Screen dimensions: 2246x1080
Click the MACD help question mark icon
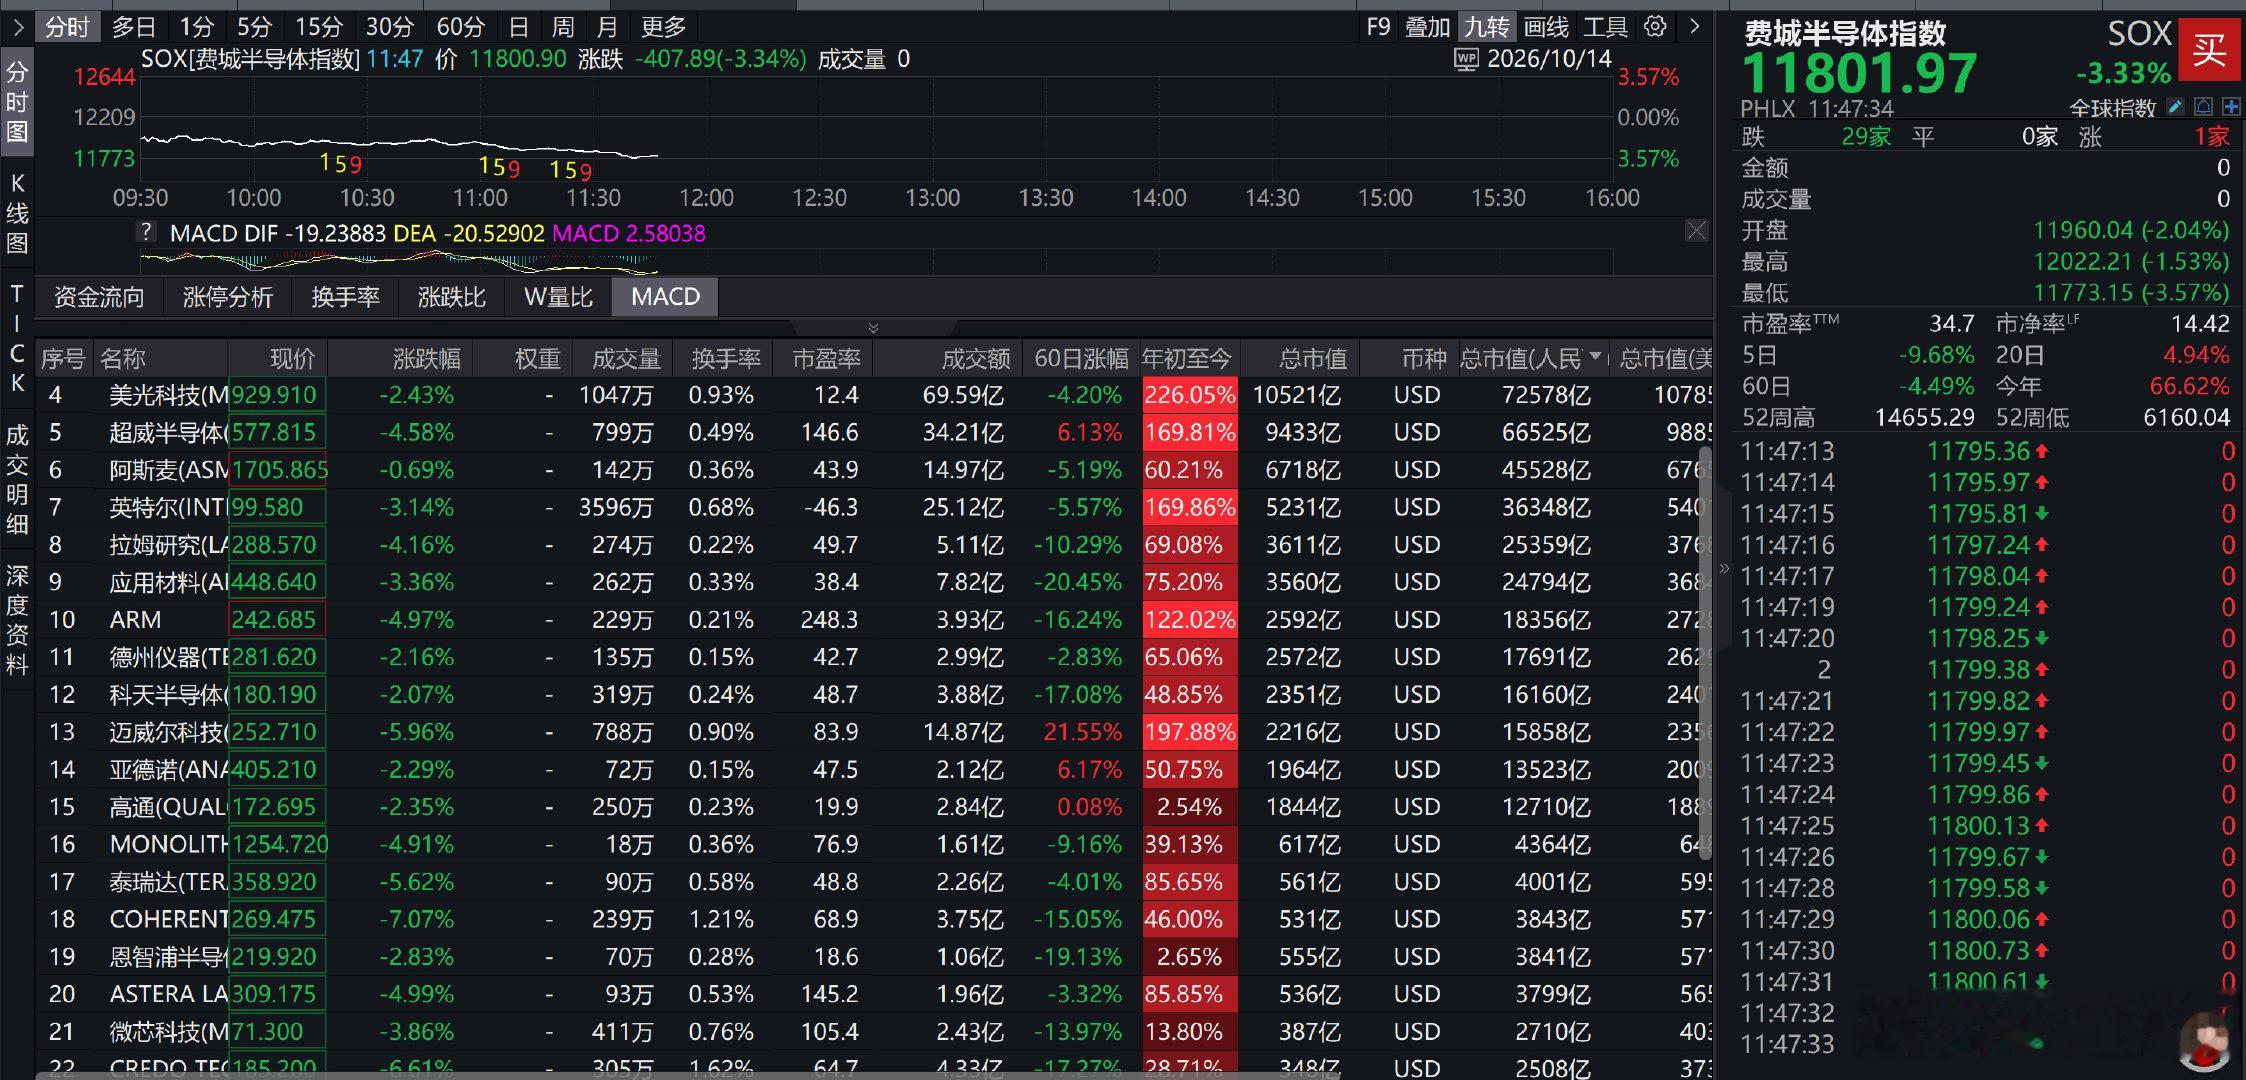(x=146, y=232)
